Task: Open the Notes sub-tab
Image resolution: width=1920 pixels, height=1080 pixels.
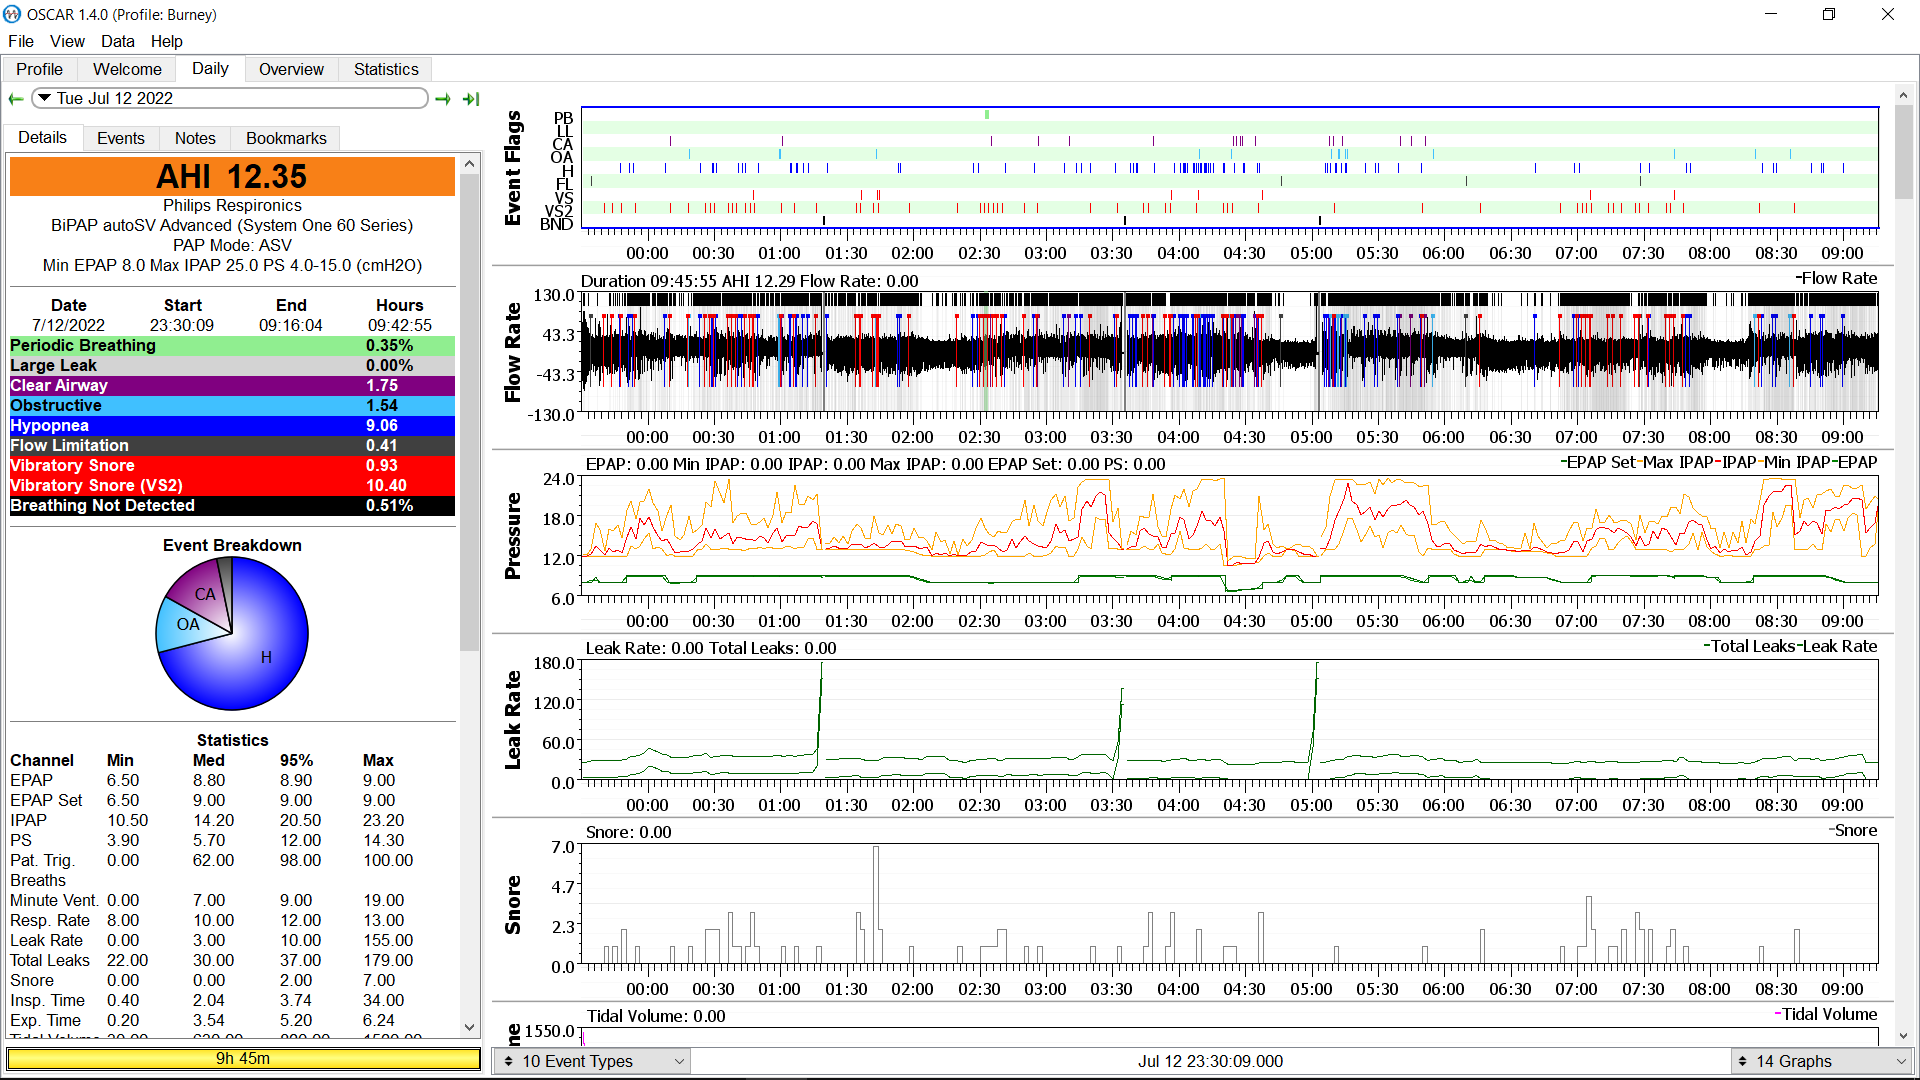Action: (195, 138)
